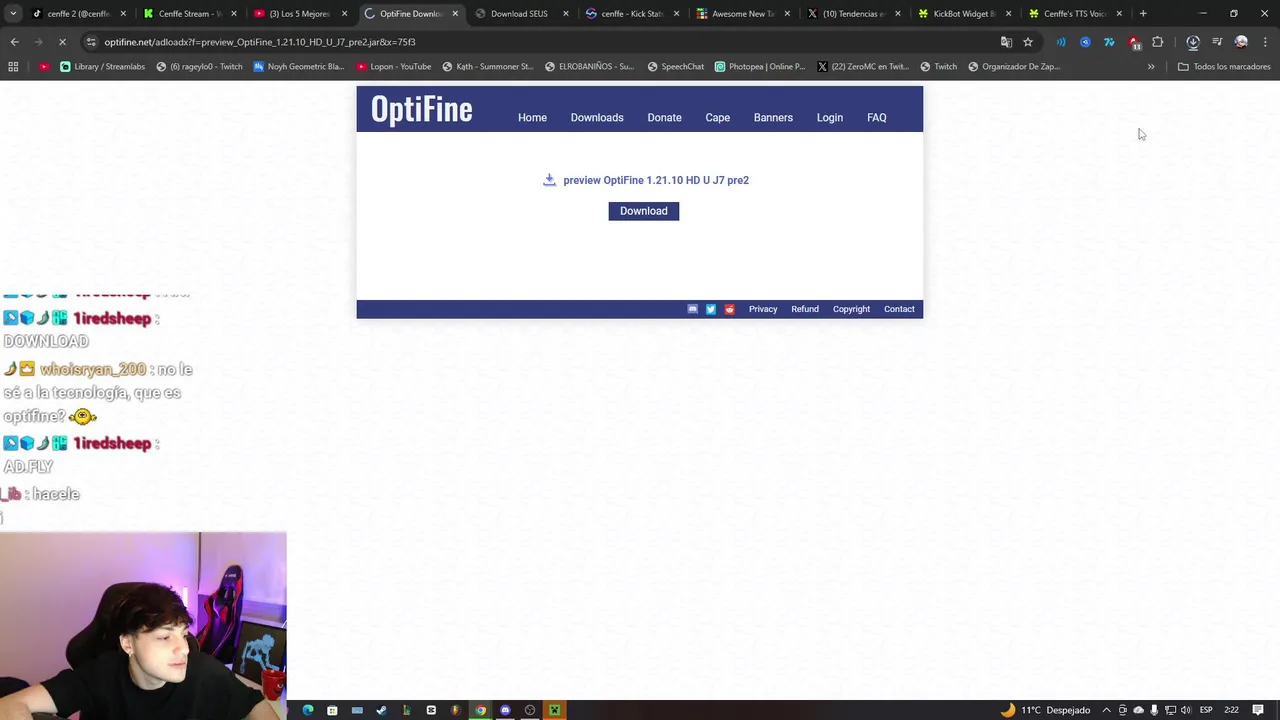Screen dimensions: 1280x720
Task: Click the blue Download button
Action: [x=643, y=211]
